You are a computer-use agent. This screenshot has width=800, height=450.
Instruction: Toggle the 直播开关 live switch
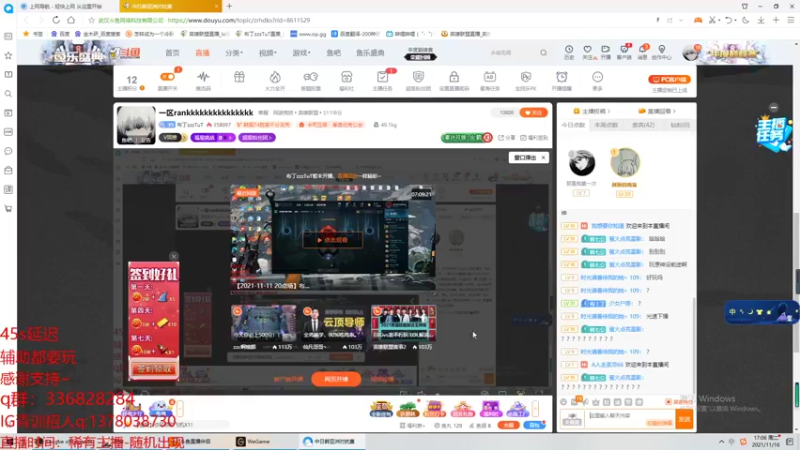pos(167,77)
